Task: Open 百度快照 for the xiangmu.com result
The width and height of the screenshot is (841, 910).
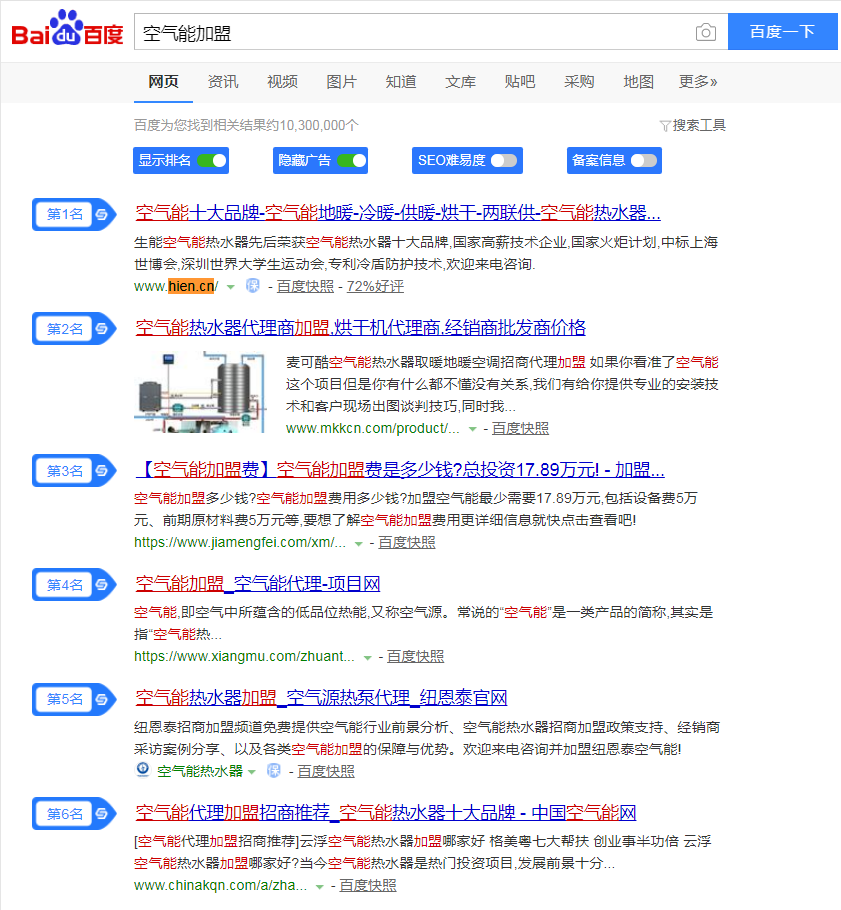Action: (415, 656)
